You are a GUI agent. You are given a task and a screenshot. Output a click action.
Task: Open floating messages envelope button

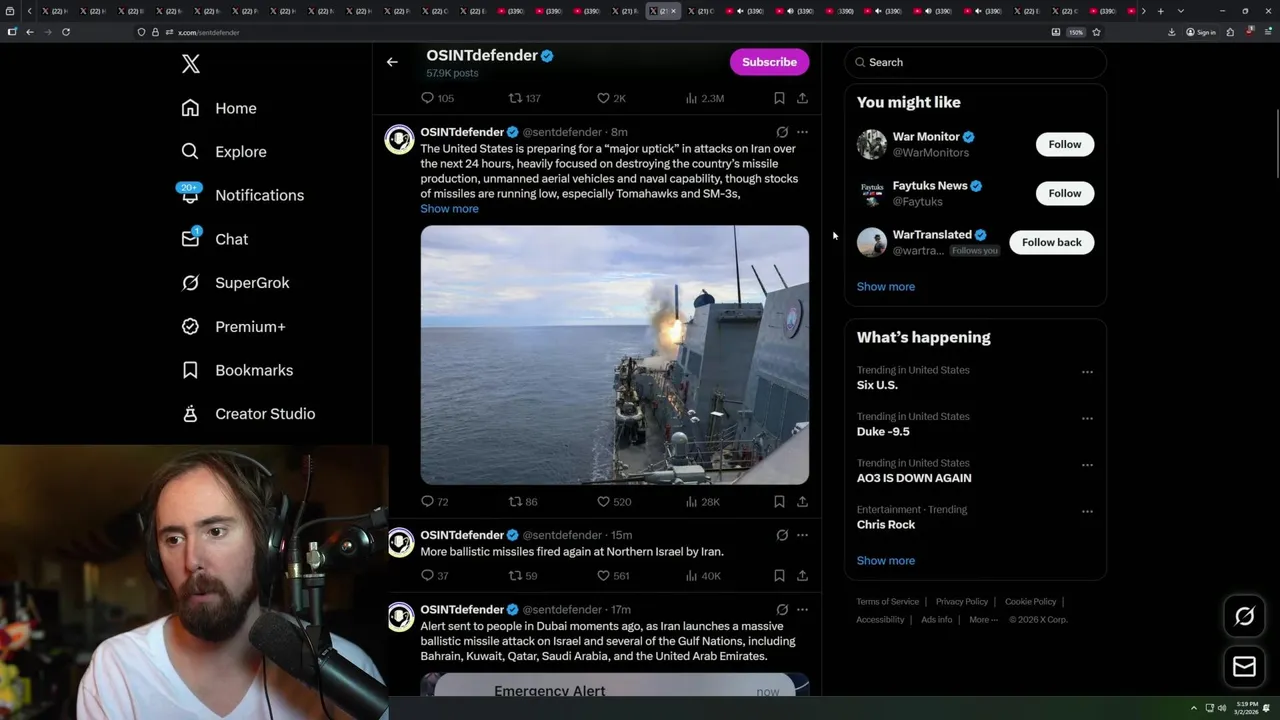tap(1244, 667)
